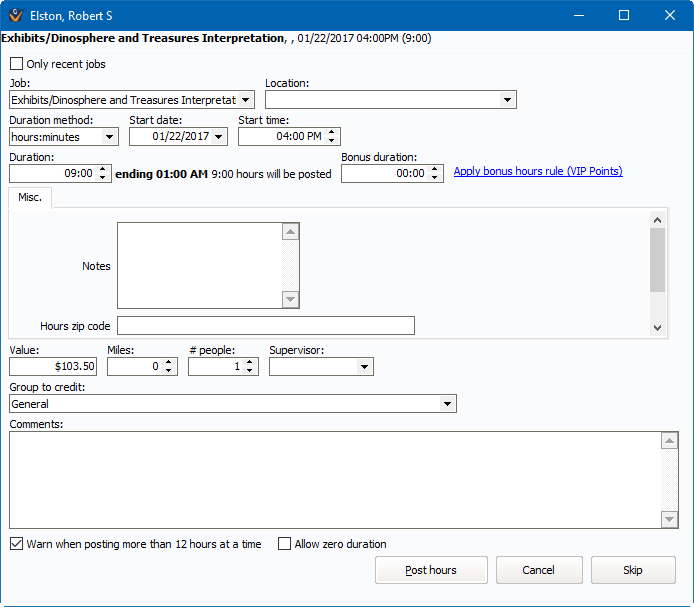Enable Only recent jobs checkbox
This screenshot has height=607, width=694.
(x=16, y=64)
